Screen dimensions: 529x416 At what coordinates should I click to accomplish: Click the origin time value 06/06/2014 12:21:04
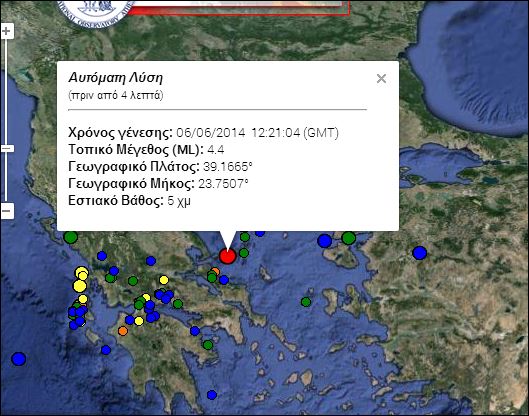coord(238,133)
